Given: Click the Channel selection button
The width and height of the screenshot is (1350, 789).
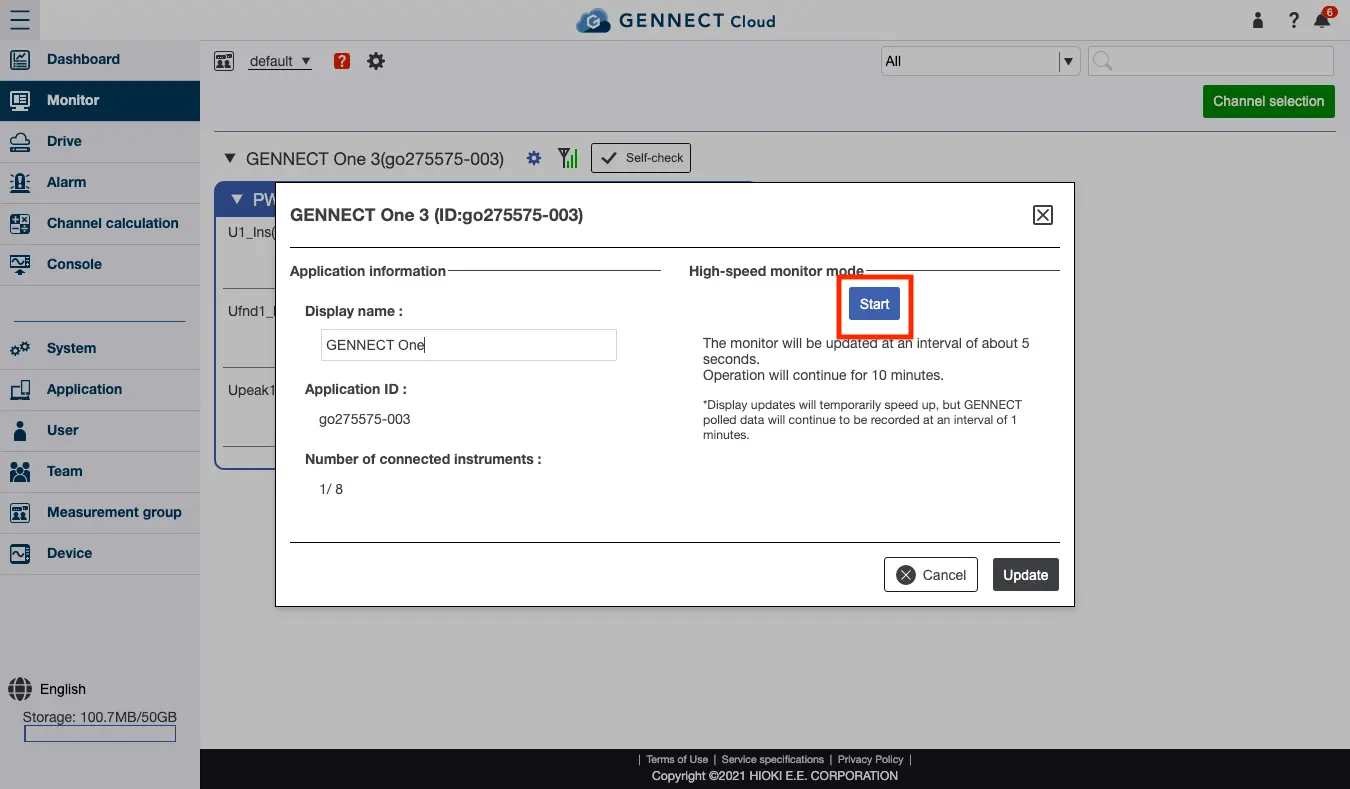Looking at the screenshot, I should click(1268, 101).
